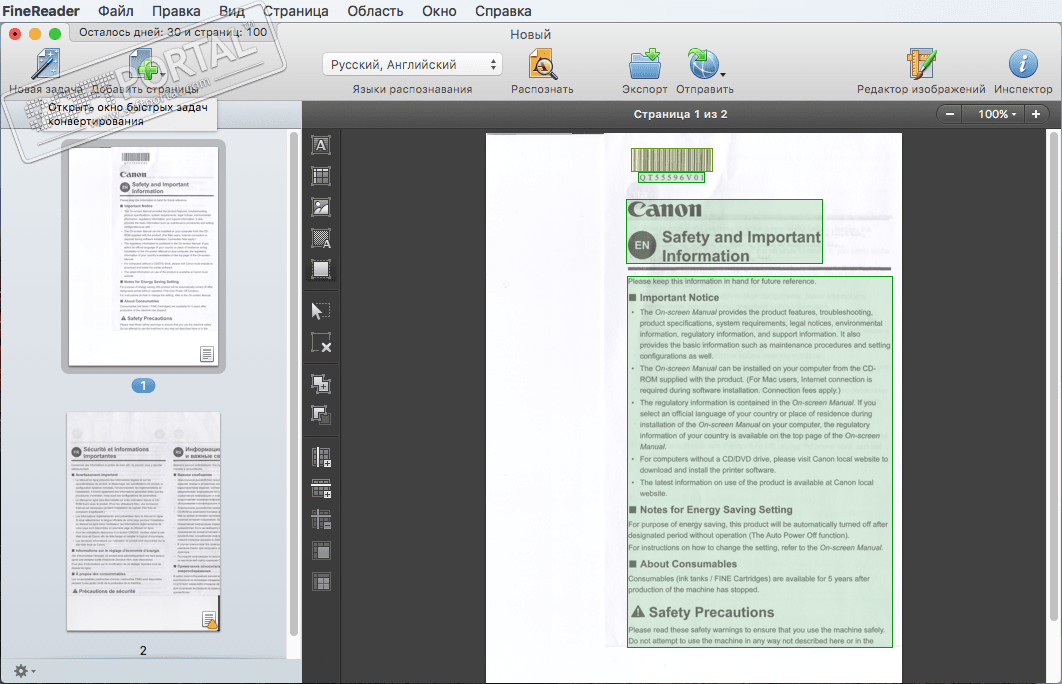Click the New Task wand icon
This screenshot has height=684, width=1062.
tap(46, 64)
